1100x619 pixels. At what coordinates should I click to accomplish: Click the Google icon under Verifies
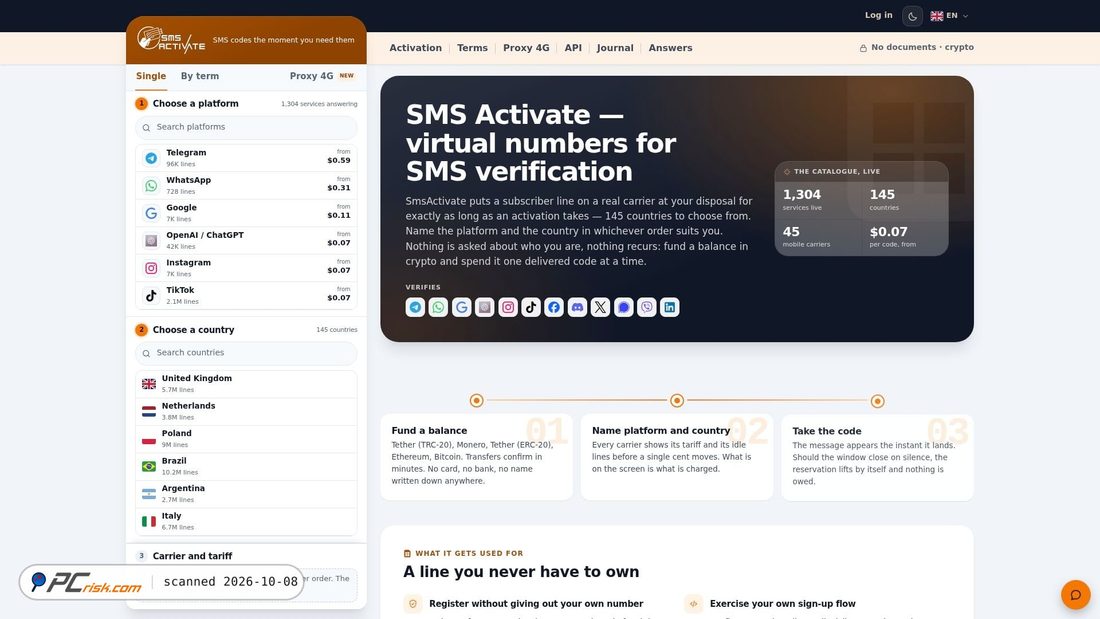[462, 307]
